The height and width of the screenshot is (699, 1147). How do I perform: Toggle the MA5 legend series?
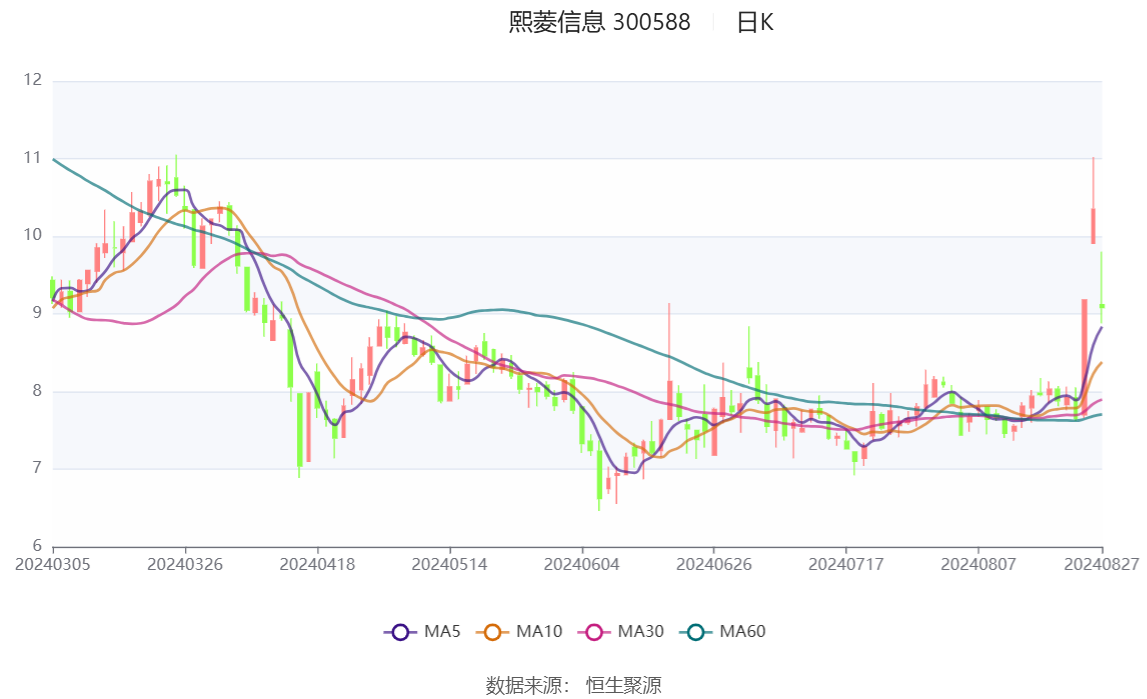pos(422,632)
